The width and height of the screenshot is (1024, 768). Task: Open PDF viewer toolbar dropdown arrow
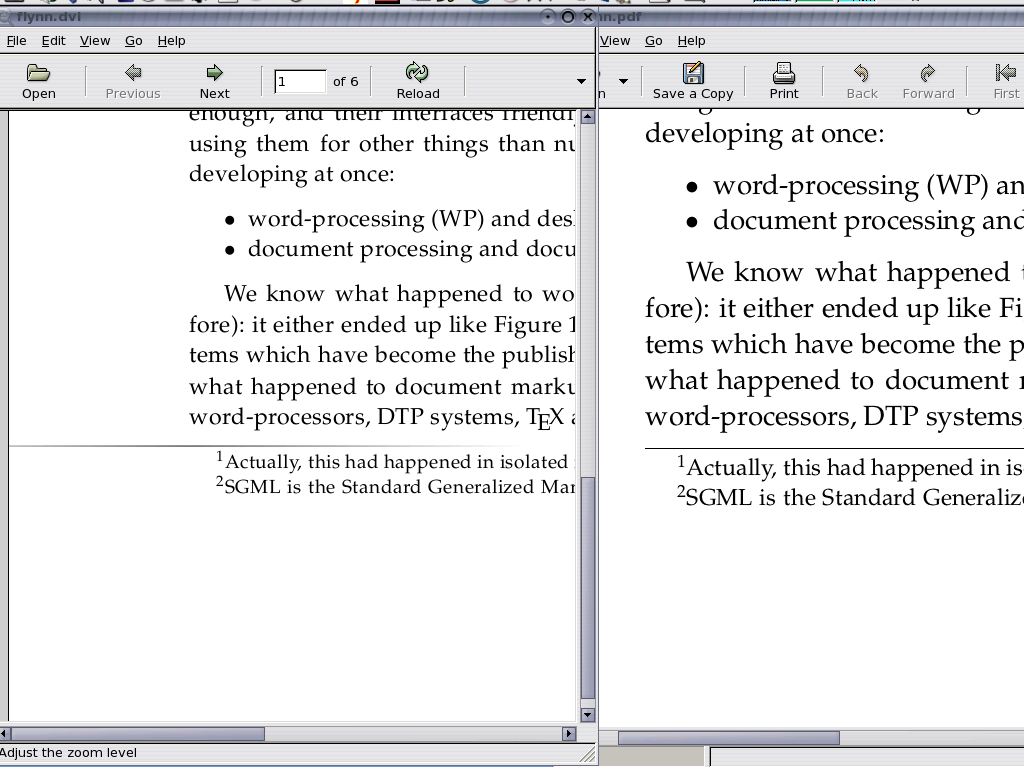point(623,81)
